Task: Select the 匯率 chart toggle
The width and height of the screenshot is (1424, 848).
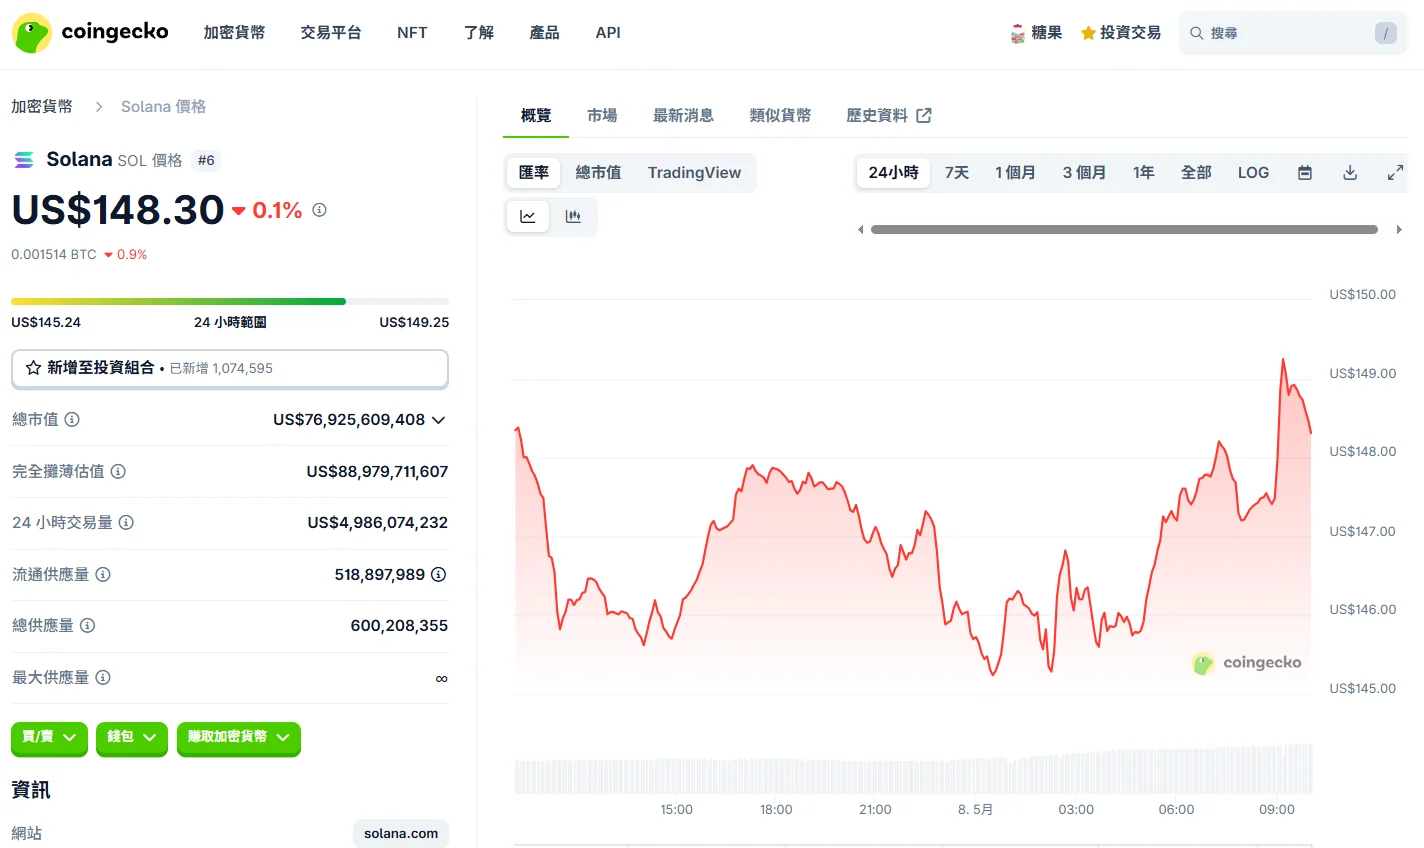Action: [x=534, y=173]
